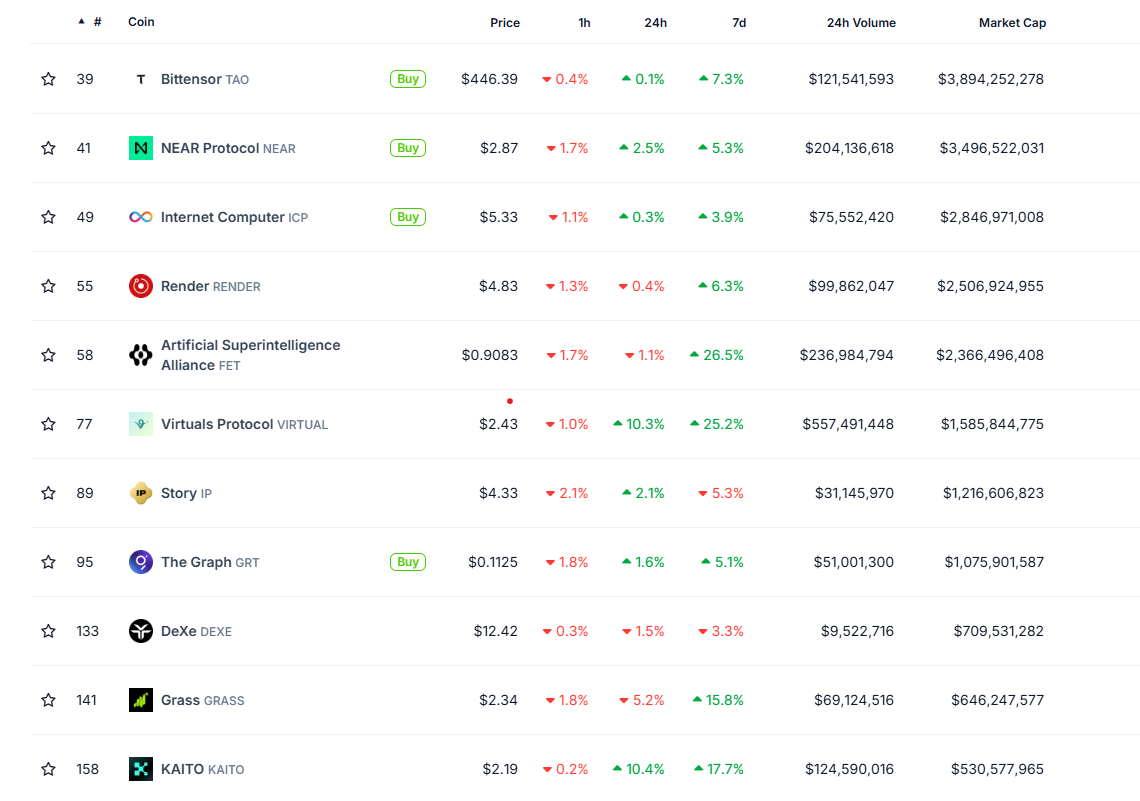Viewport: 1140px width, 801px height.
Task: Sort by the 7d change column
Action: tap(739, 23)
